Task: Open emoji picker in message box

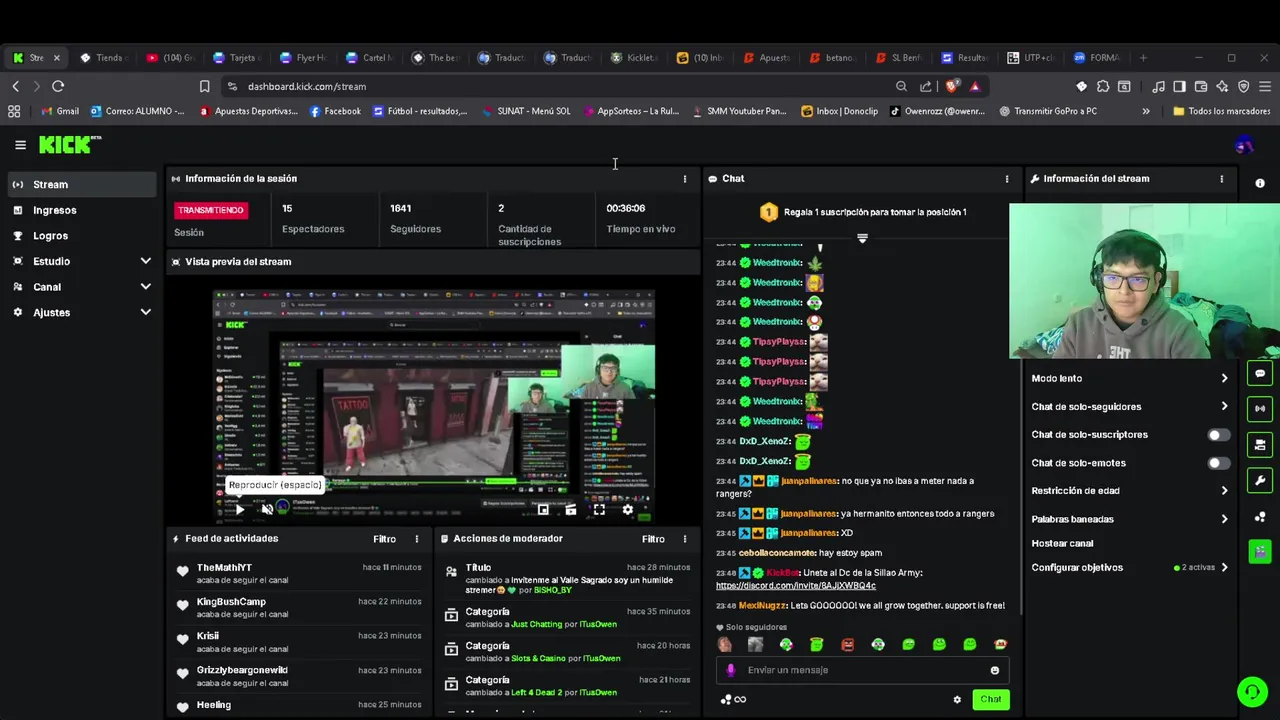Action: (x=994, y=670)
